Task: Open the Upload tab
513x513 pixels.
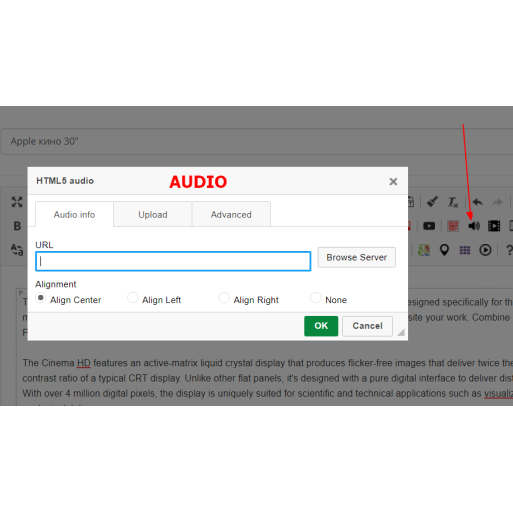Action: pos(153,214)
